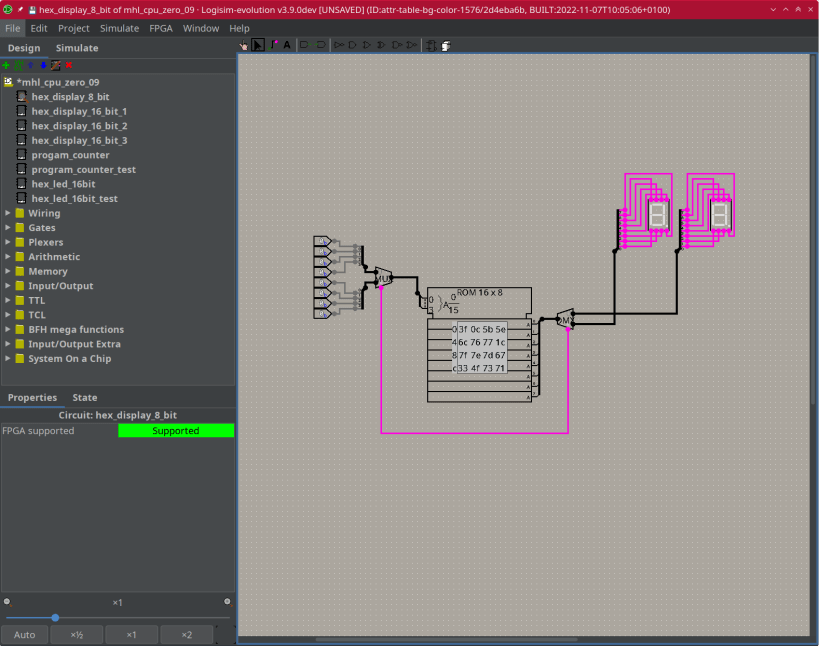Open the Simulate menu
Viewport: 819px width, 646px height.
click(119, 28)
